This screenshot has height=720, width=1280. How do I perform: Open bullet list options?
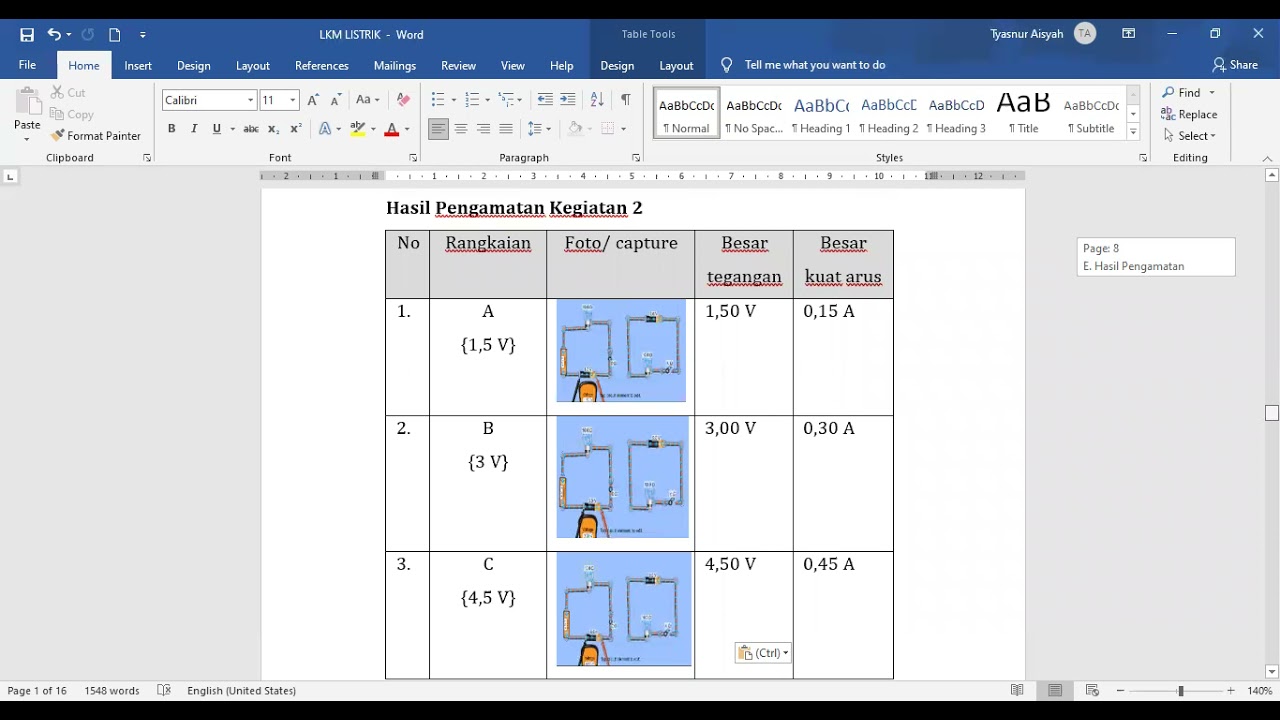point(454,100)
